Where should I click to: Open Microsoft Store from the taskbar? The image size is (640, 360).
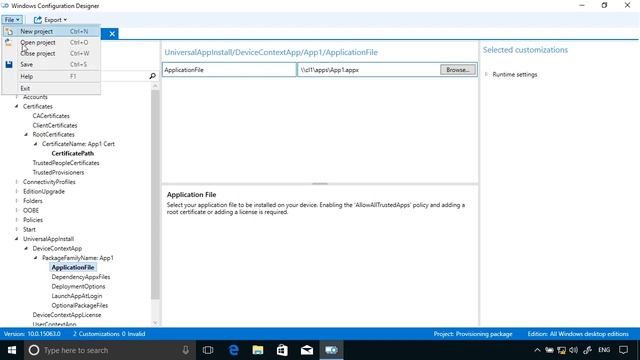tap(282, 350)
